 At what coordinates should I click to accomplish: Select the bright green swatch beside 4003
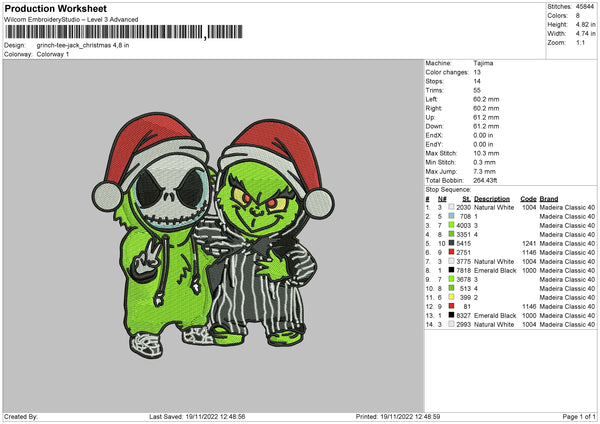[x=451, y=225]
